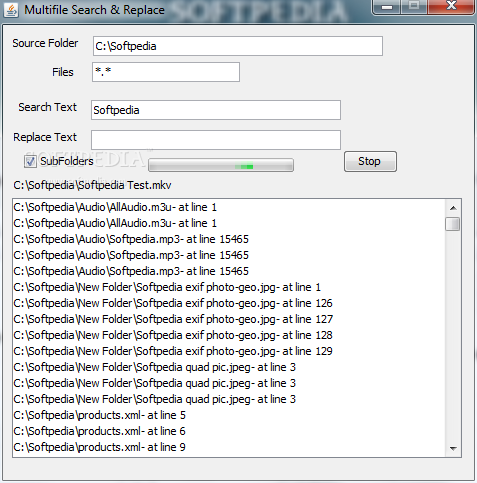Viewport: 477px width, 483px height.
Task: Close the Multifile Search & Replace window
Action: point(451,7)
